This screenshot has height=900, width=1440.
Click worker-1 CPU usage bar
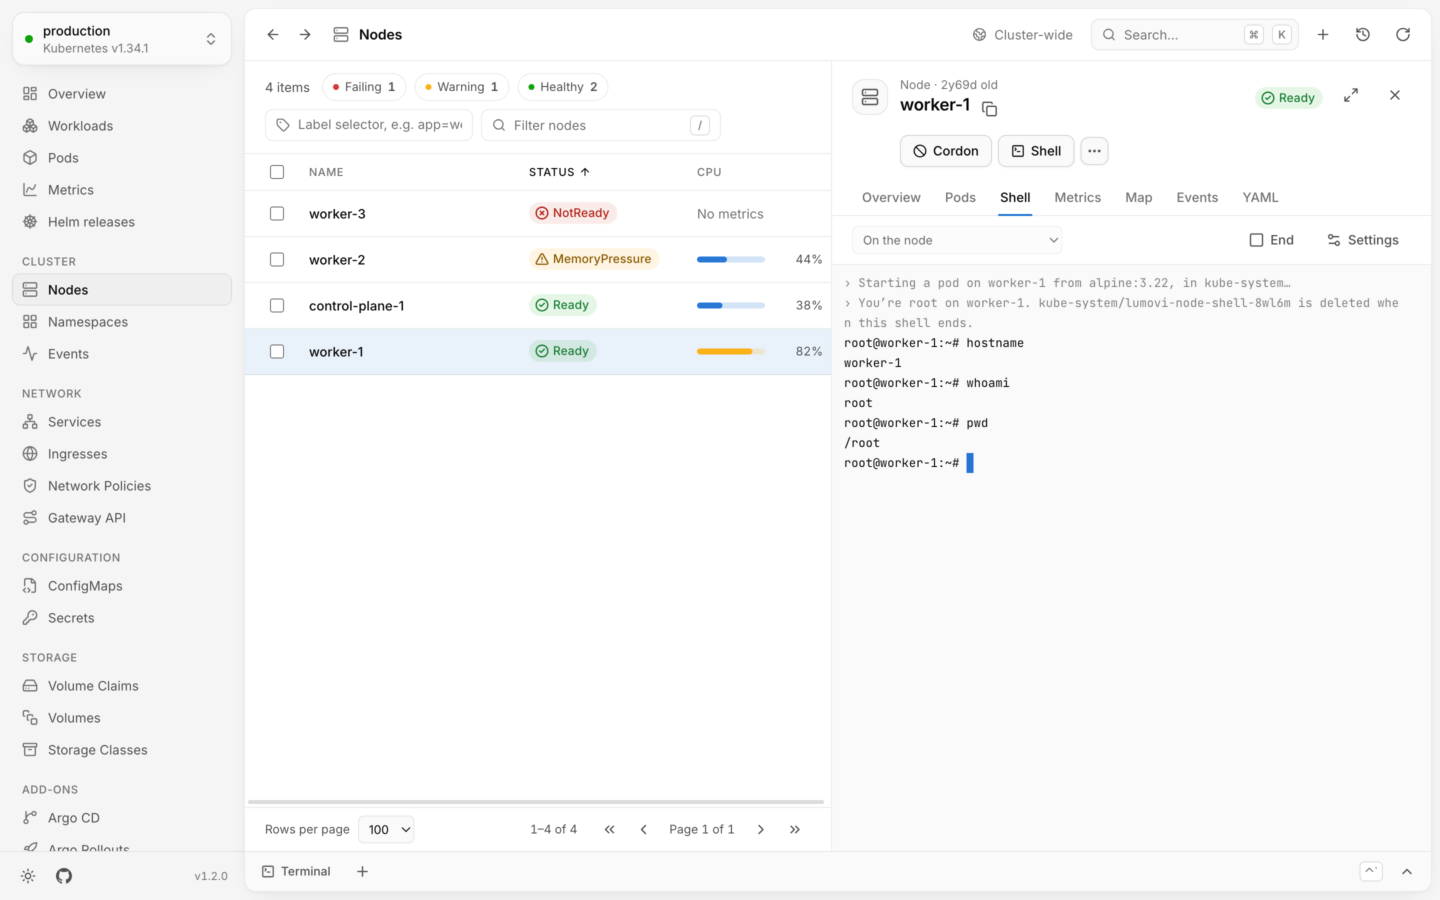coord(731,352)
